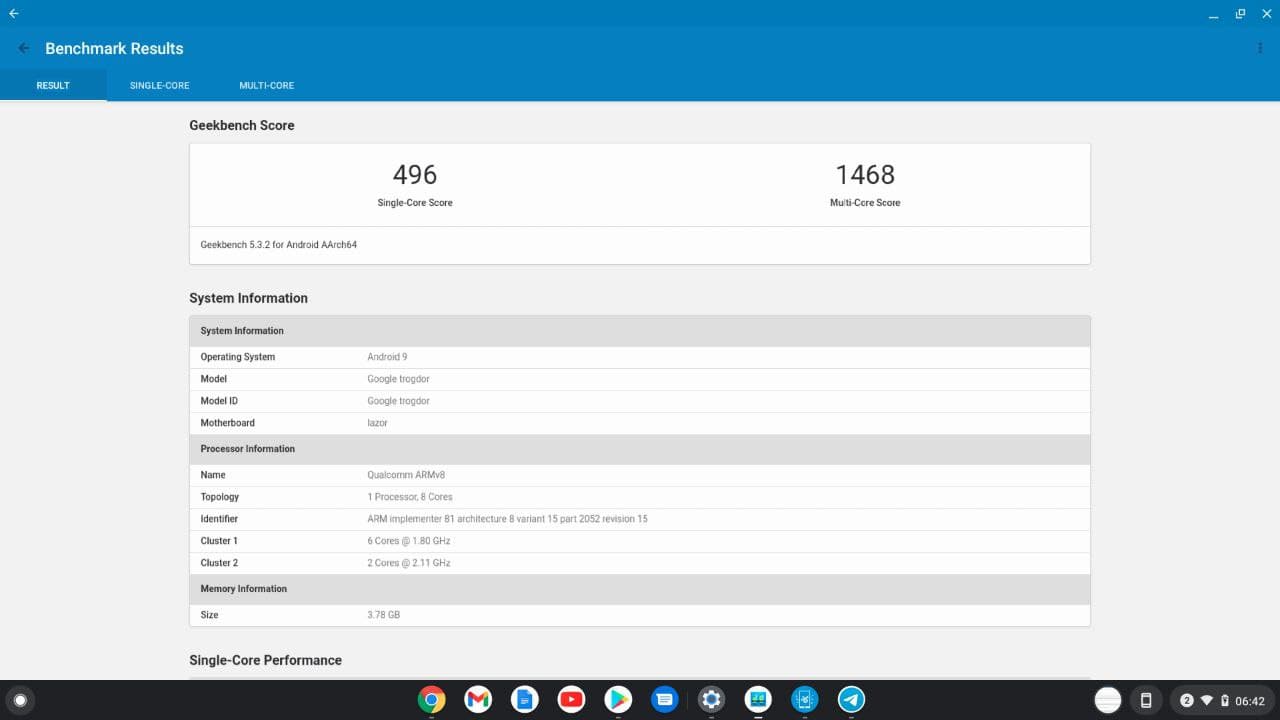Click the ChromeOS launcher button

pos(19,700)
